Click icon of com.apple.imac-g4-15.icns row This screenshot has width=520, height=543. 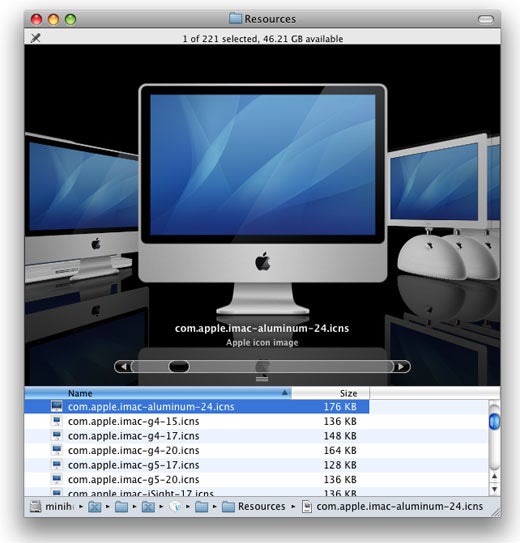coord(56,421)
